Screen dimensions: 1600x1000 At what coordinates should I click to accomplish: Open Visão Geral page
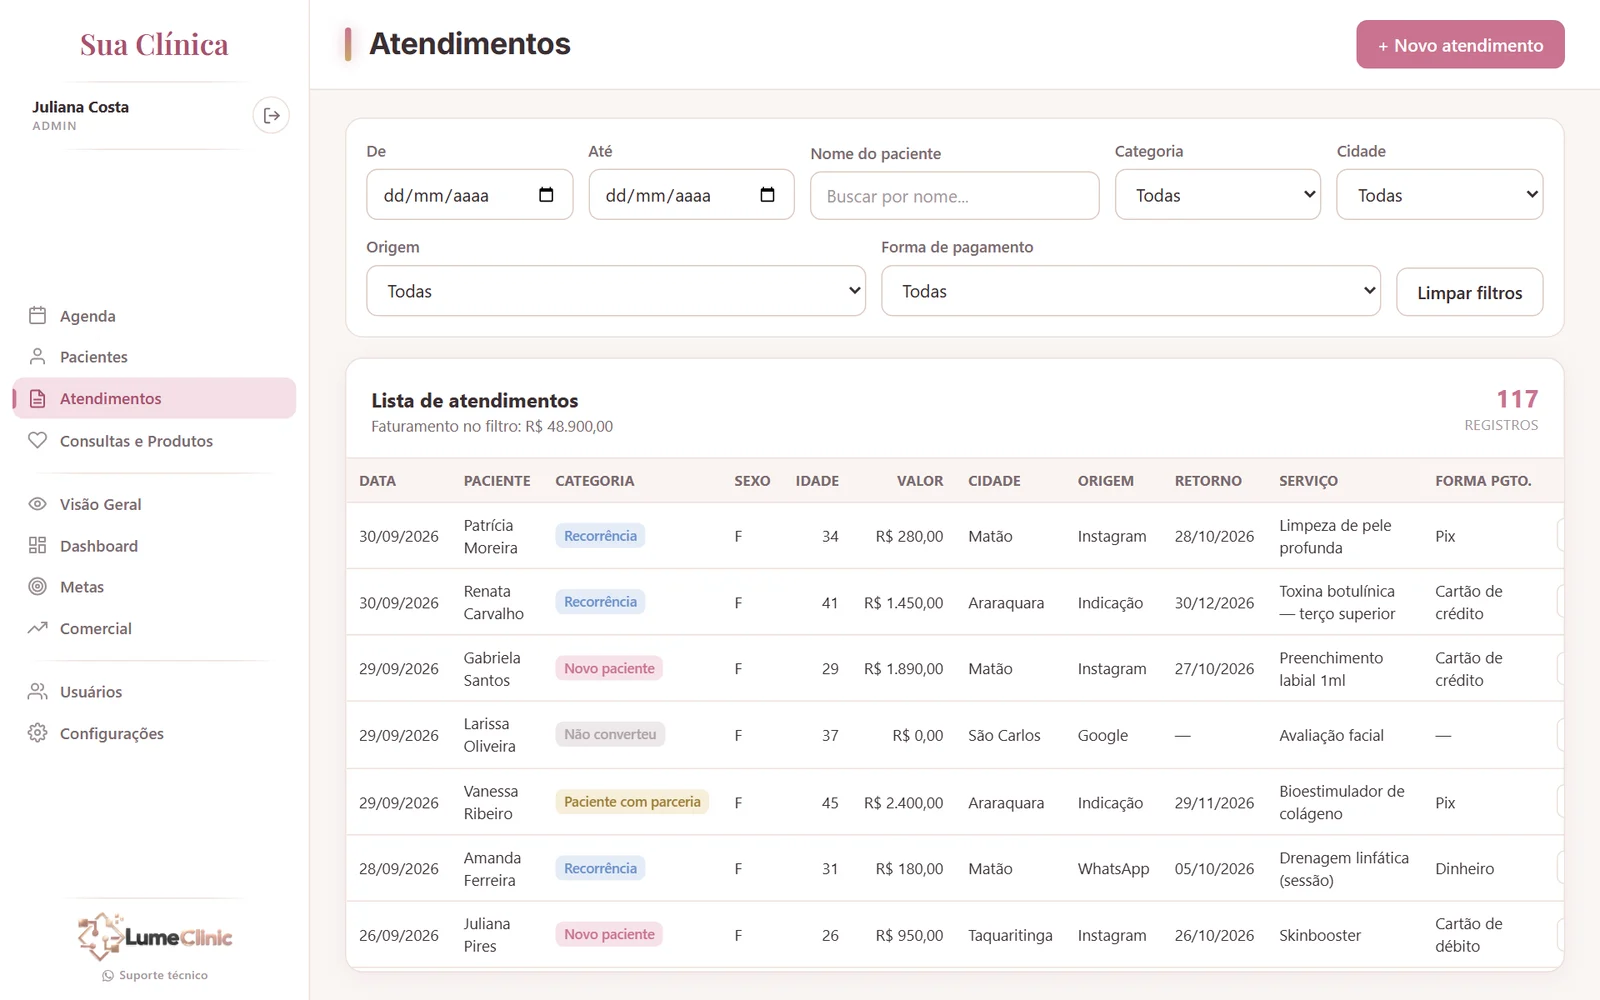click(x=154, y=504)
